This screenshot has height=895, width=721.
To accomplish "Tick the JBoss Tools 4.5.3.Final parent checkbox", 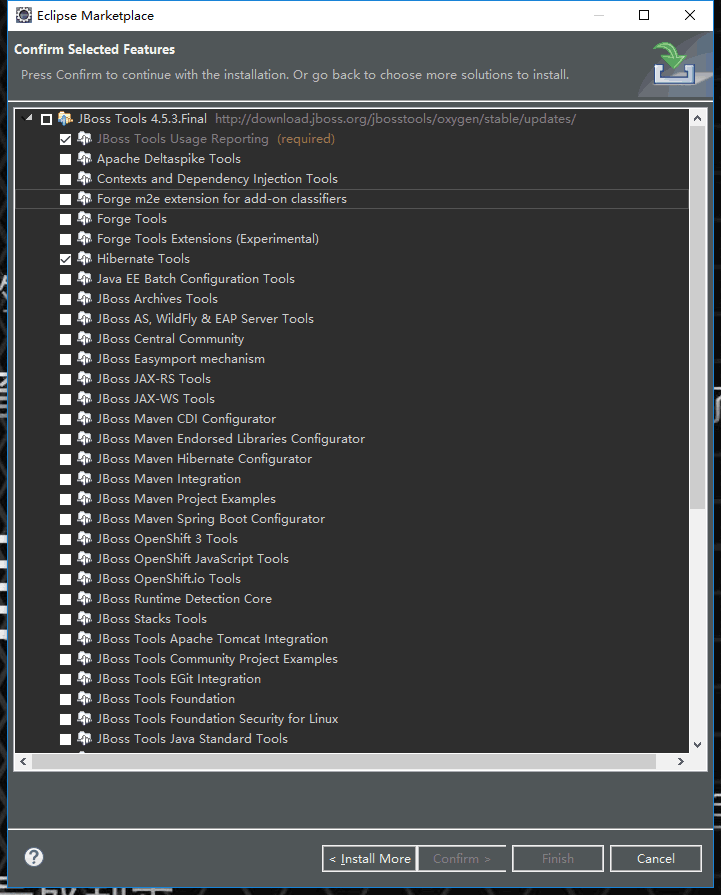I will [46, 119].
